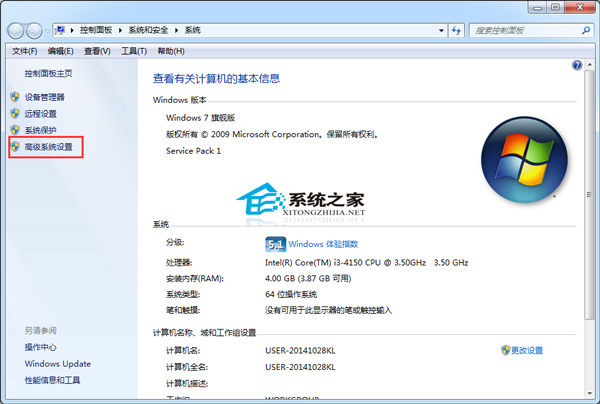Expand arrow after 控制面板 breadcrumb

[x=120, y=30]
